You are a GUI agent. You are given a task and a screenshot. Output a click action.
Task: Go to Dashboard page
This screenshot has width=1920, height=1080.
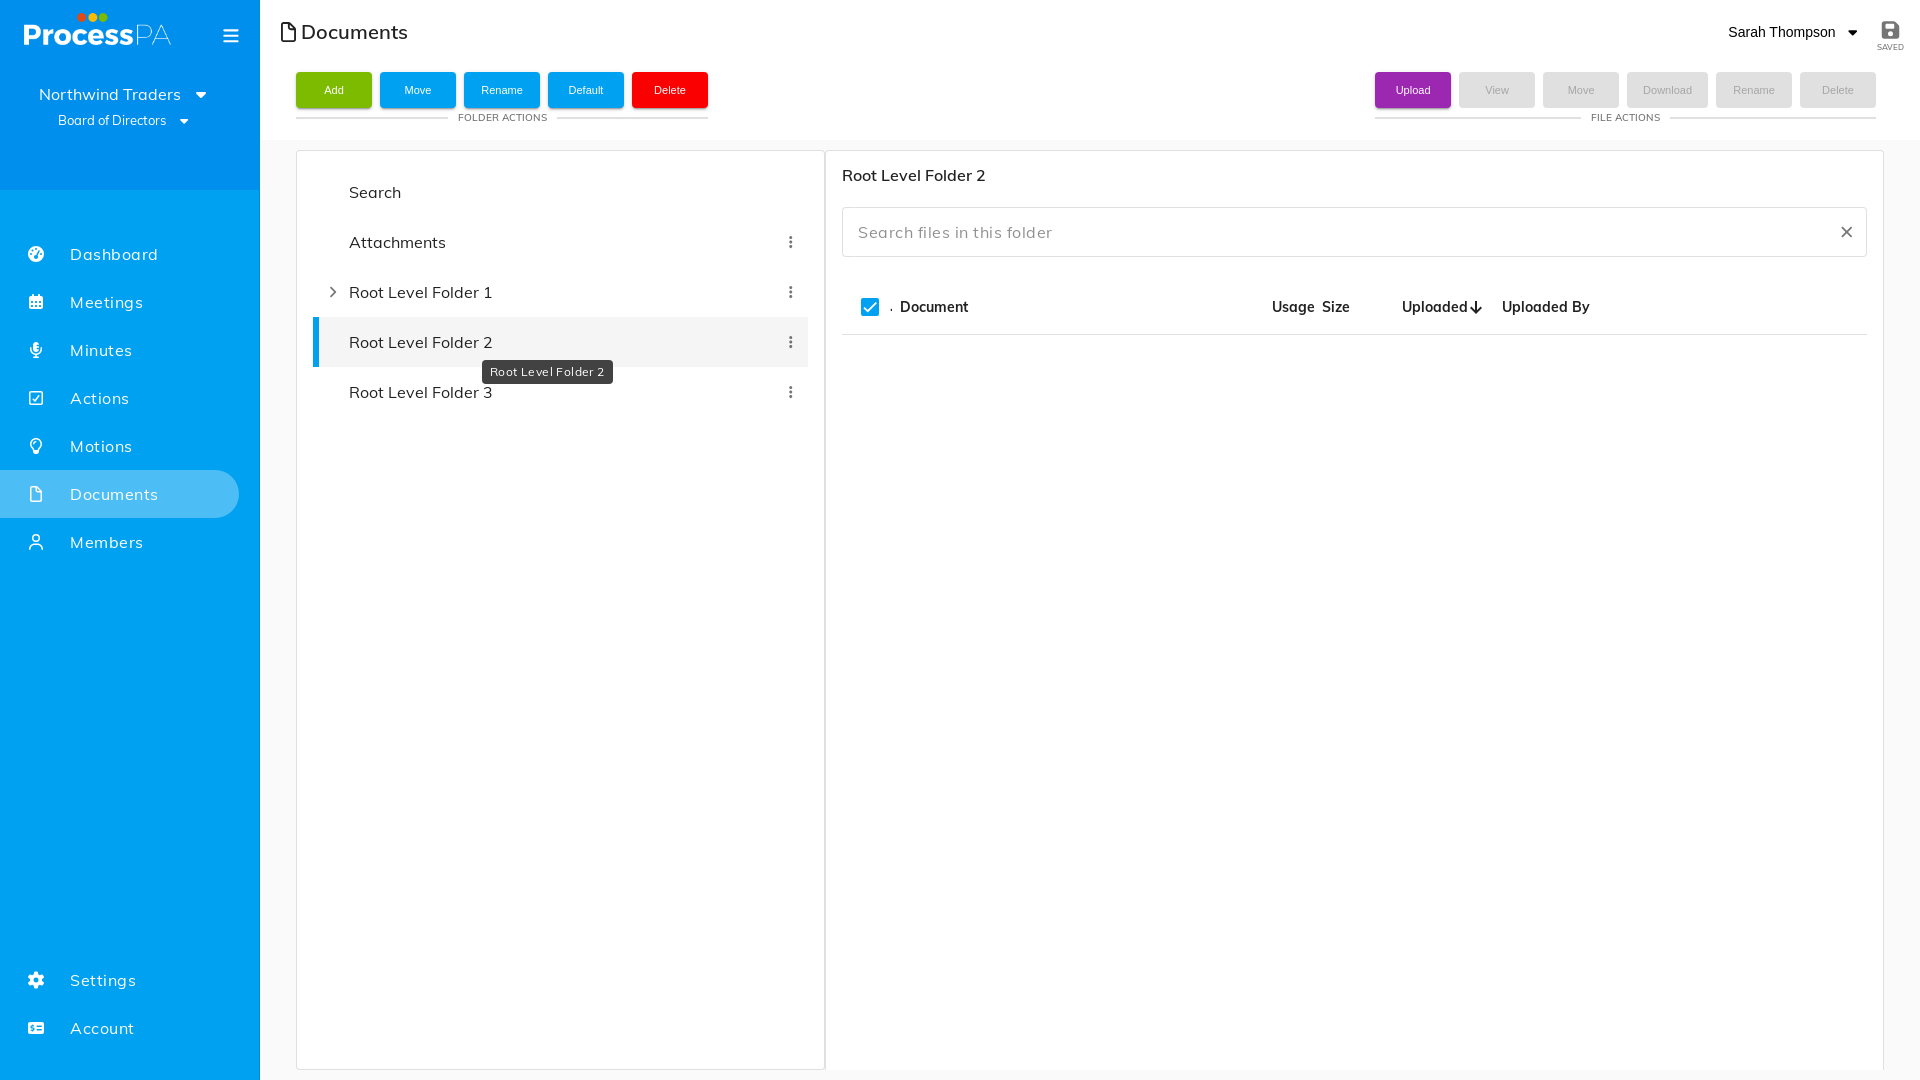point(114,254)
